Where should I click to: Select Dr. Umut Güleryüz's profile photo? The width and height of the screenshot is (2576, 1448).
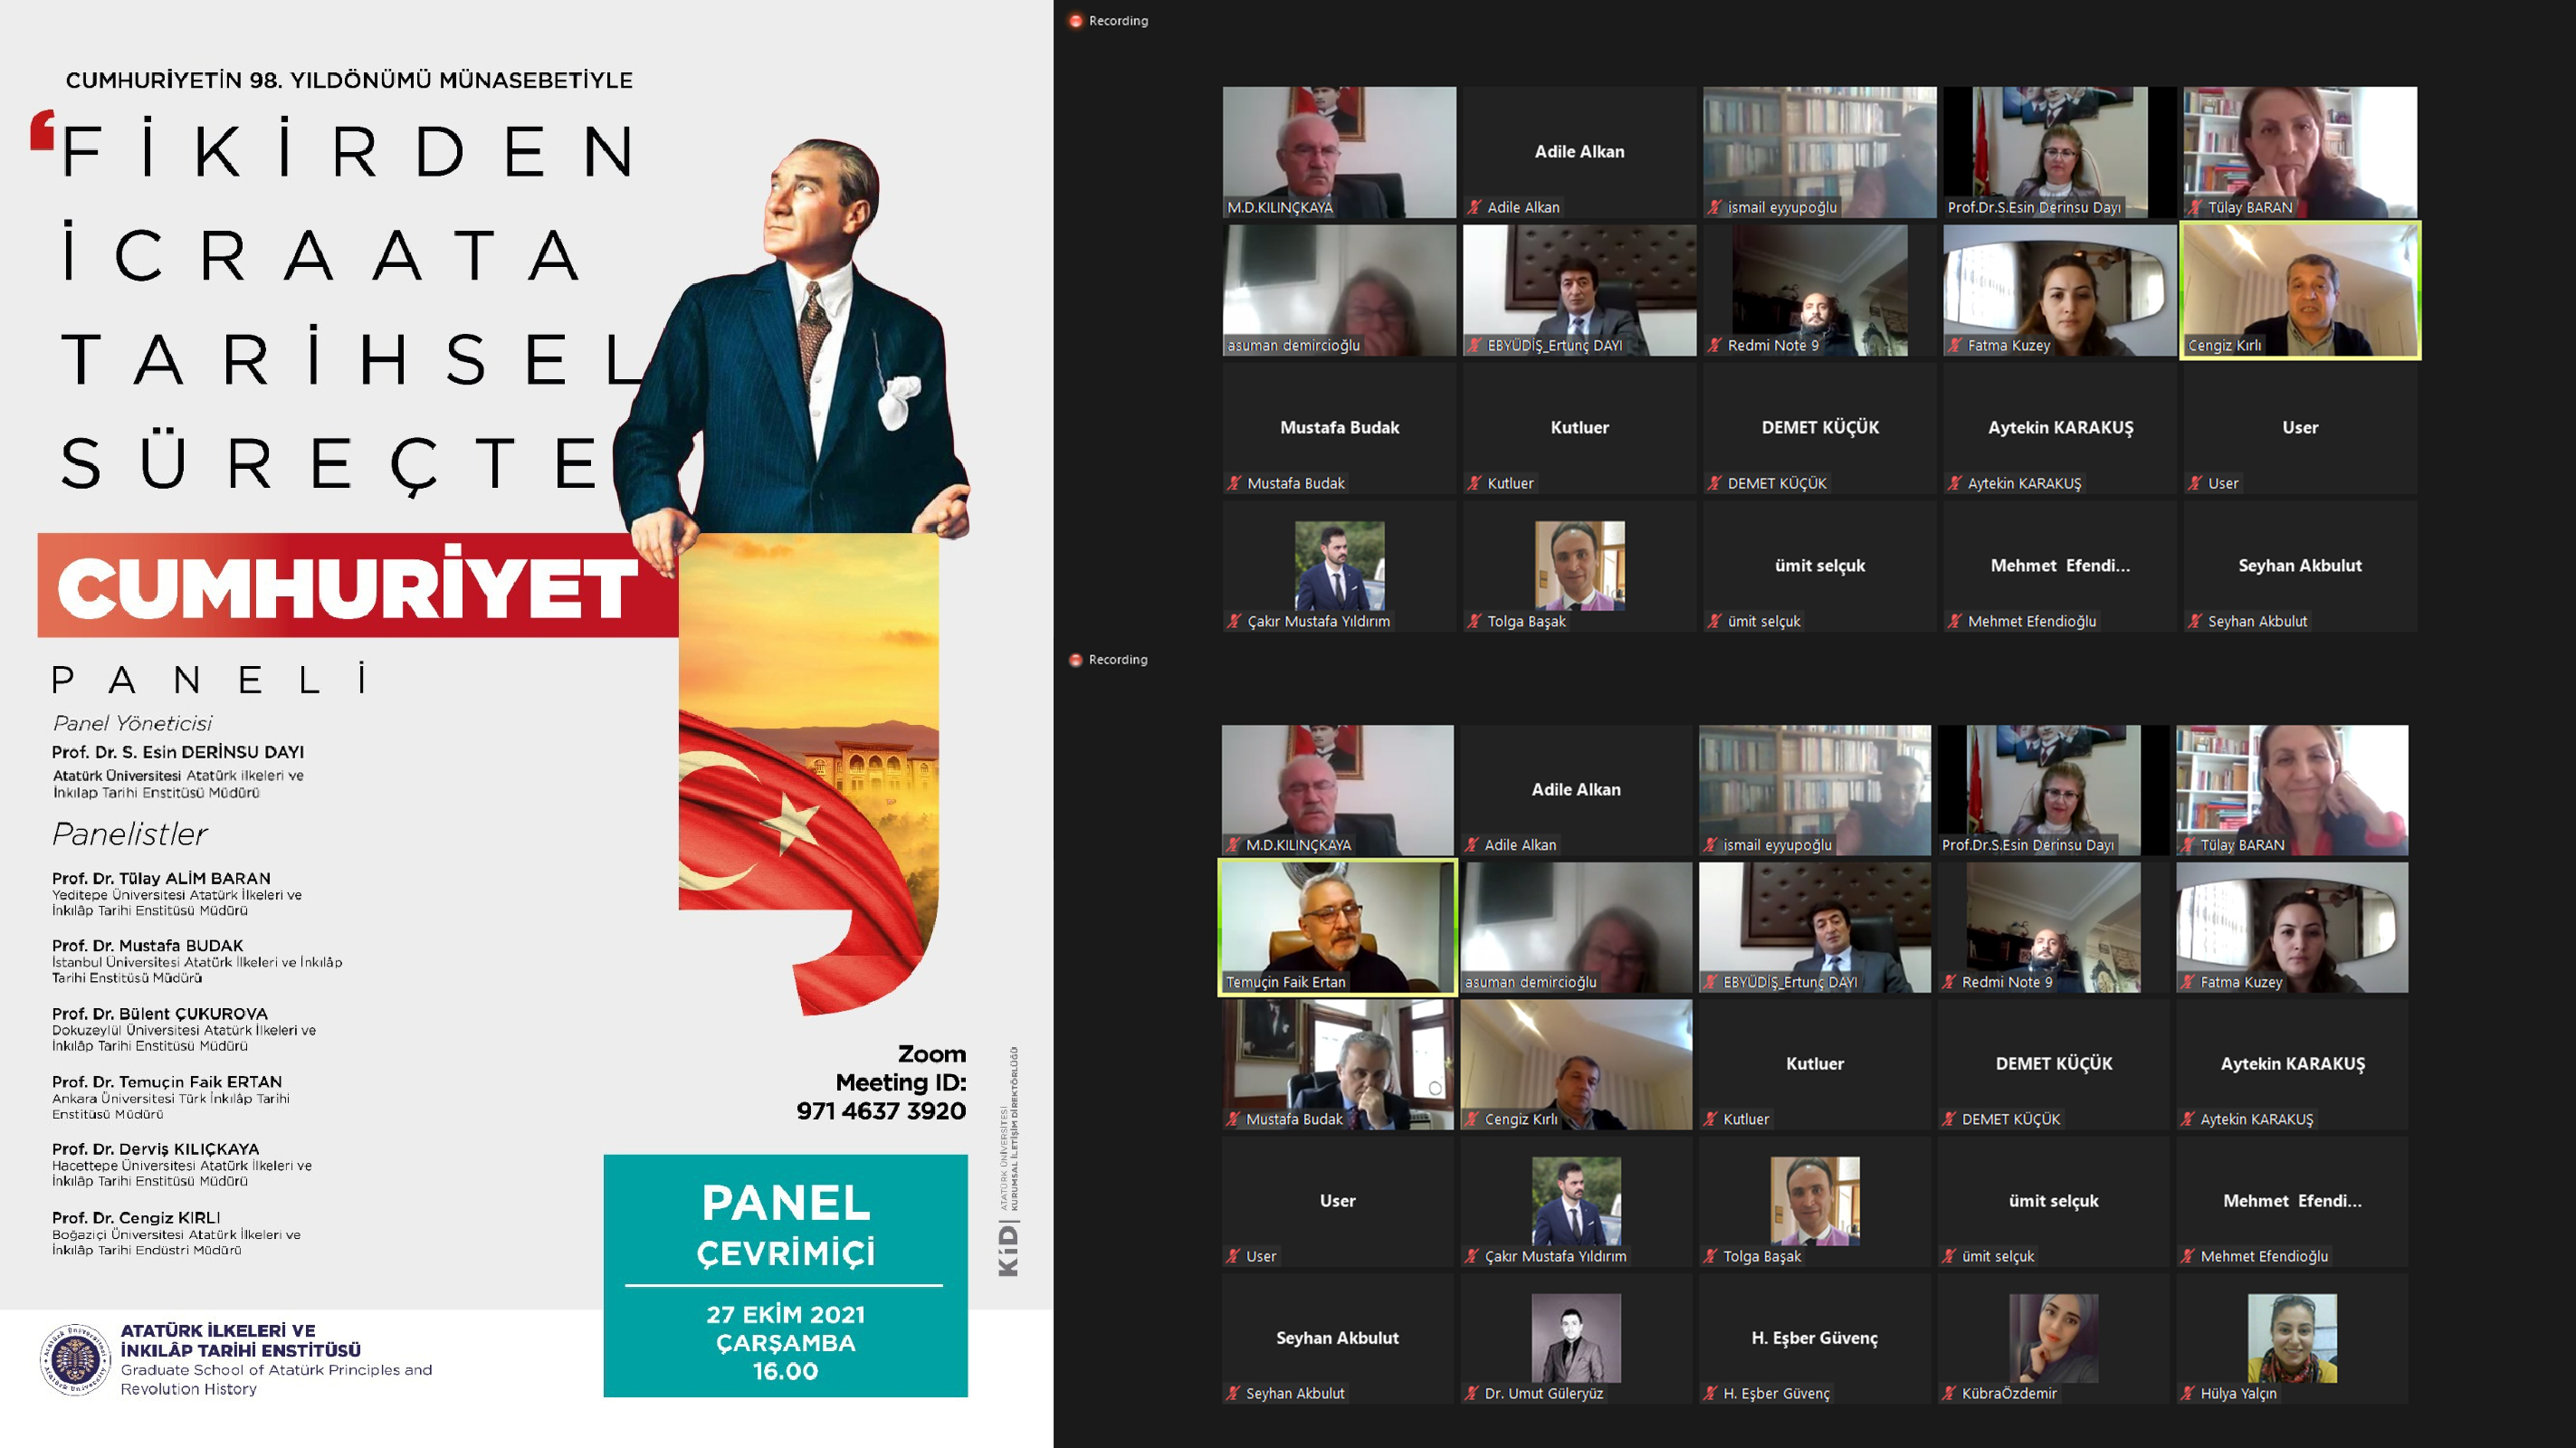(x=1576, y=1338)
